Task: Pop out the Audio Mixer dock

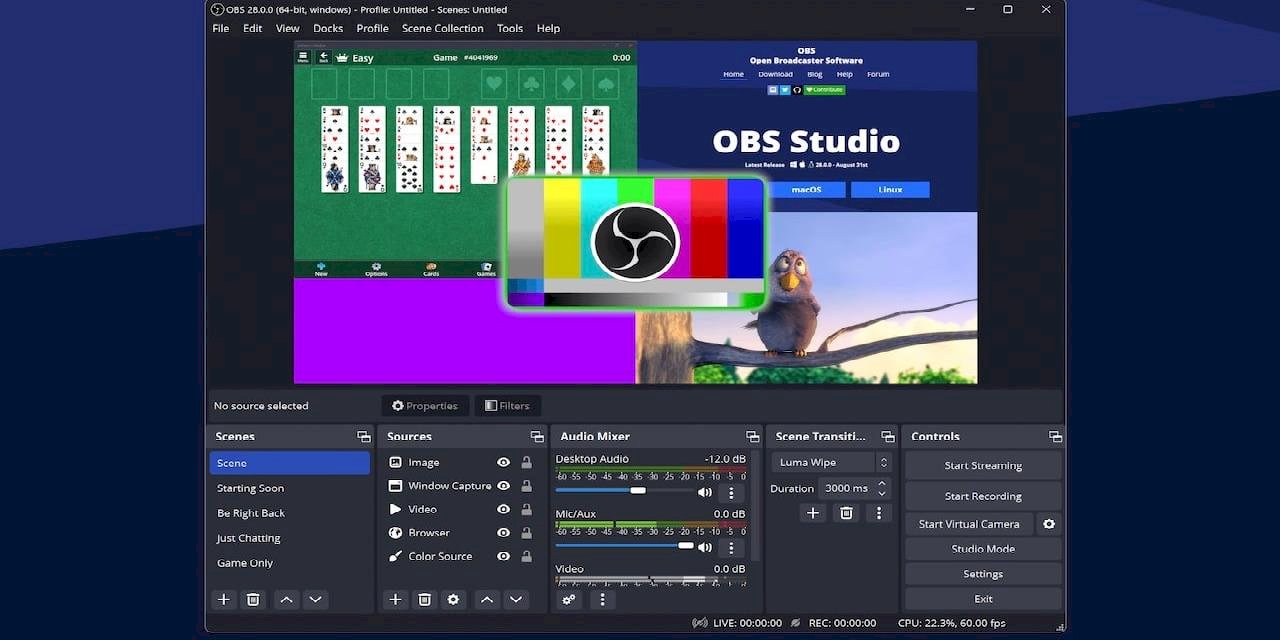Action: tap(752, 436)
